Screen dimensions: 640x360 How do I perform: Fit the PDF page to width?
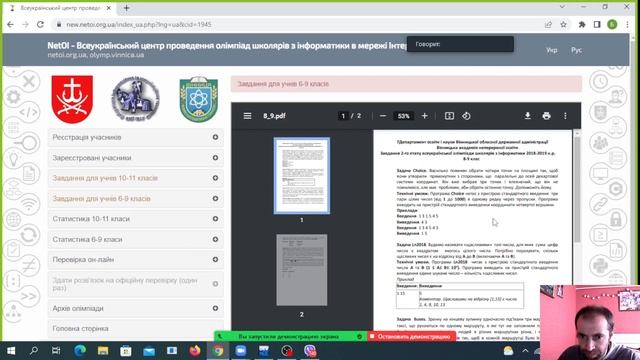click(x=449, y=116)
